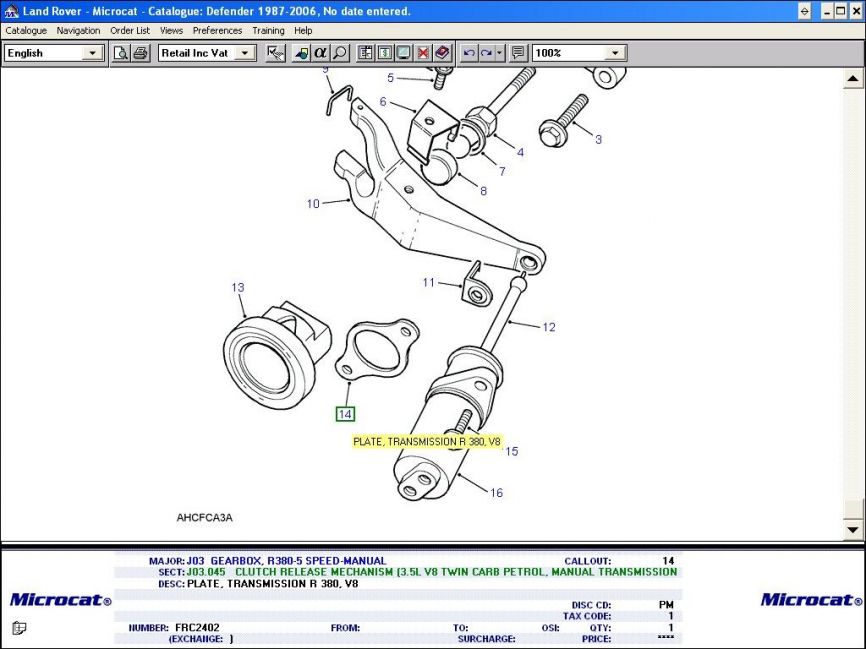Image resolution: width=866 pixels, height=649 pixels.
Task: Click the CALLOUT value 14 in the details panel
Action: [x=668, y=561]
